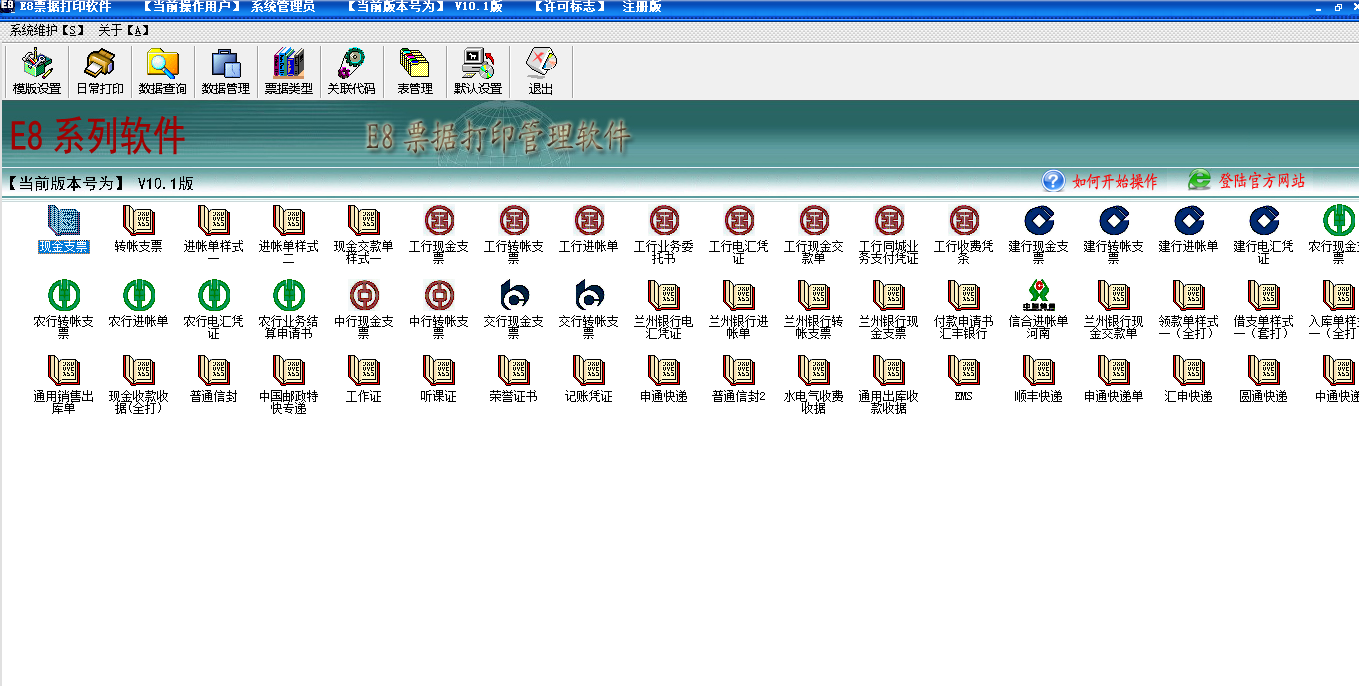Open 默认设置 (default settings) toolbar icon
The height and width of the screenshot is (686, 1359).
tap(478, 72)
